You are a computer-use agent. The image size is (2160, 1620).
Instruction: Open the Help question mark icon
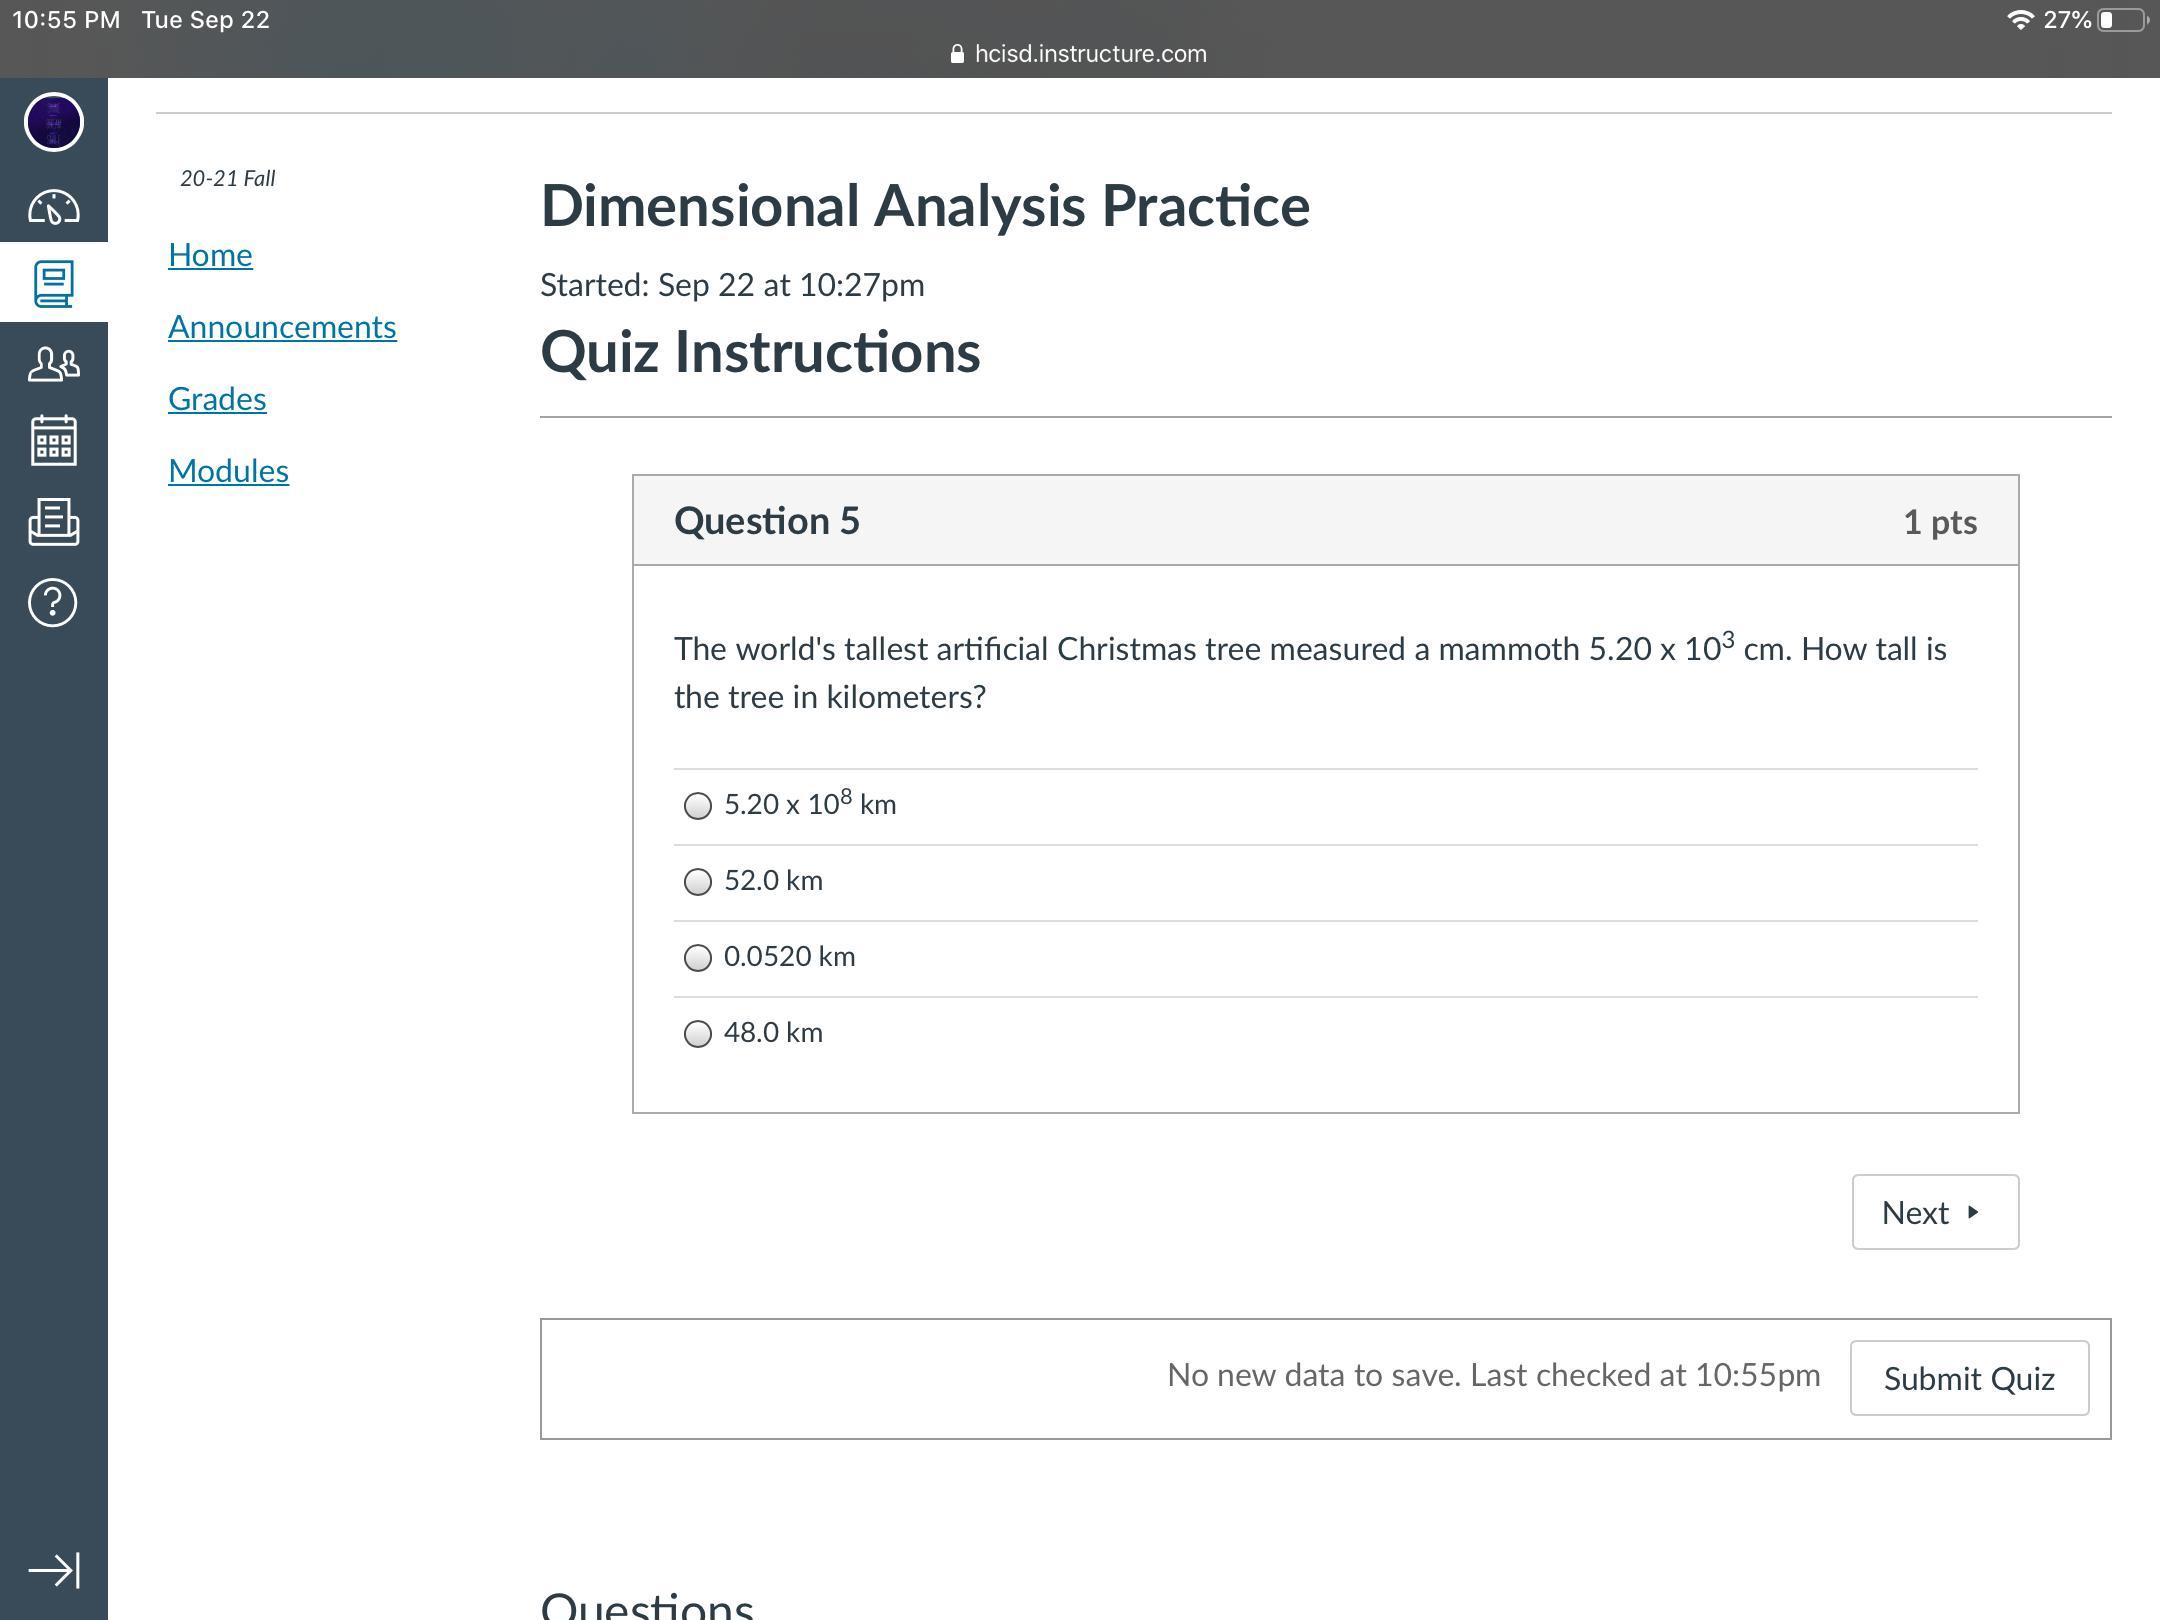tap(53, 602)
